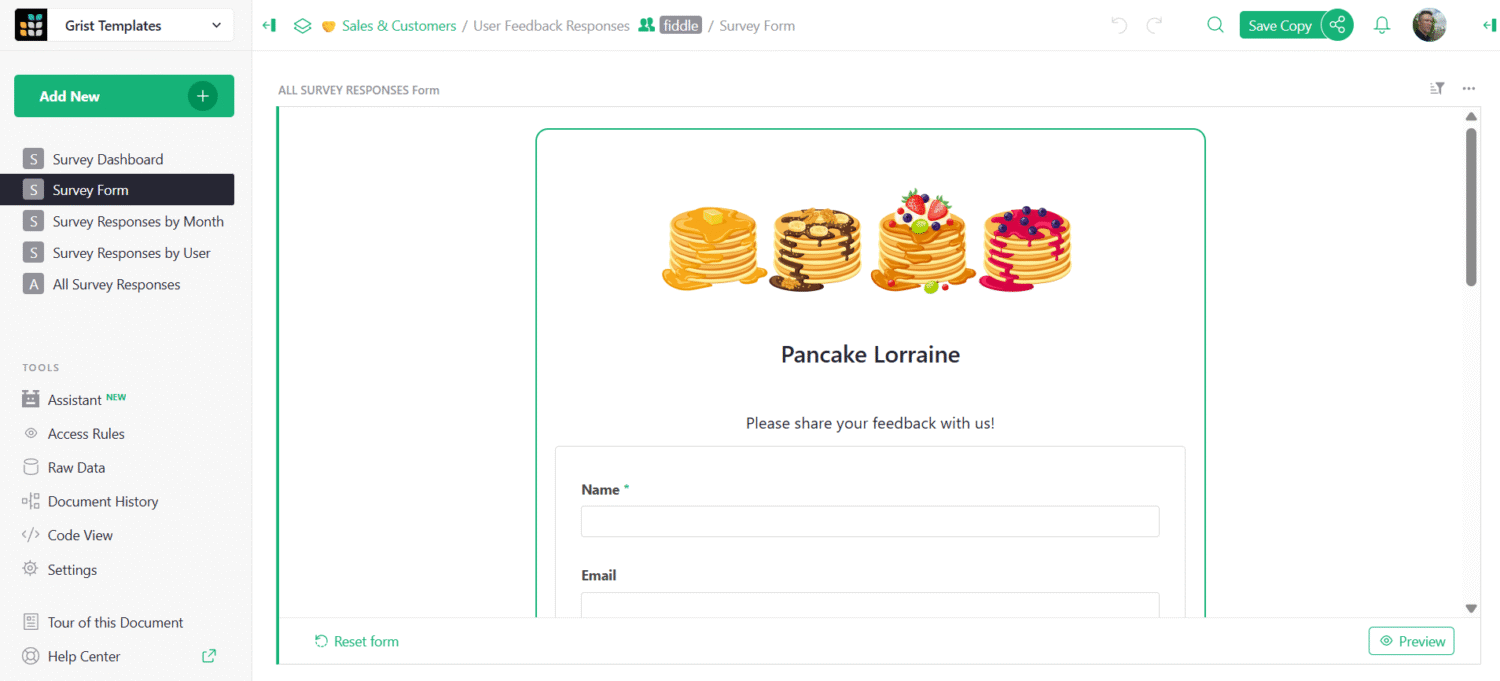Click the Save Copy button
1500x681 pixels.
pyautogui.click(x=1279, y=26)
